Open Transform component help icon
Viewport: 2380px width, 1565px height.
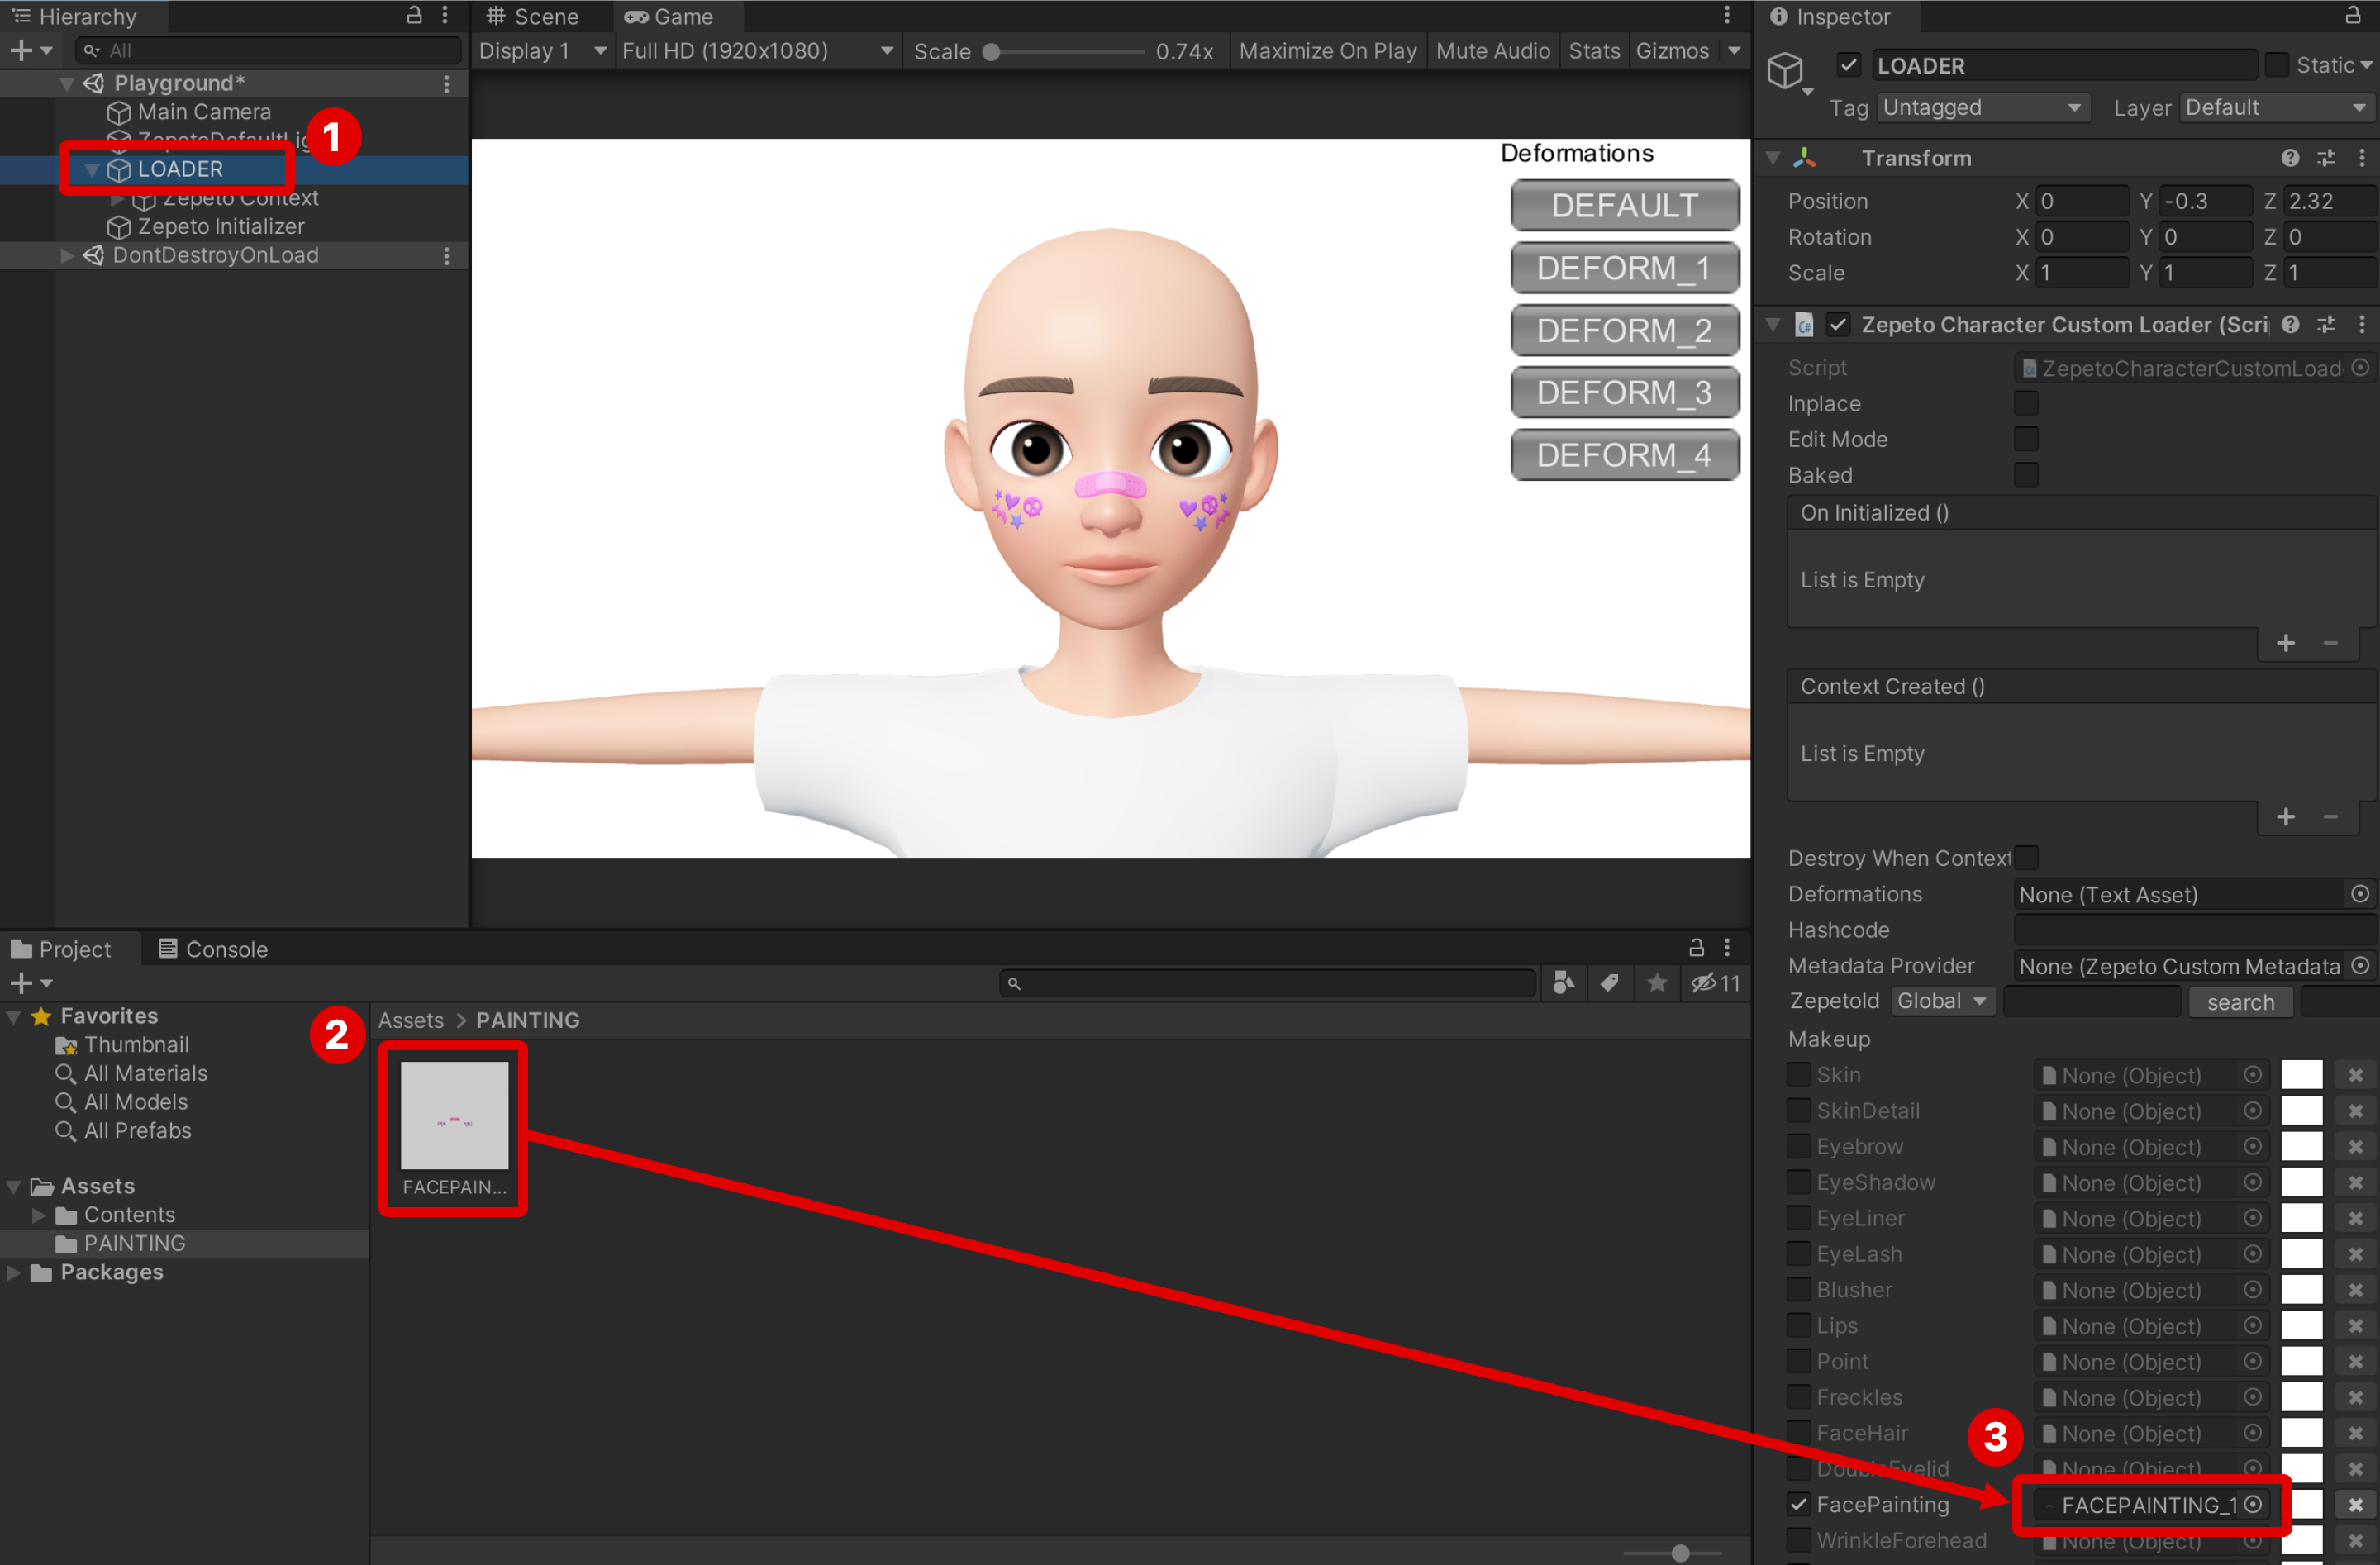point(2289,158)
